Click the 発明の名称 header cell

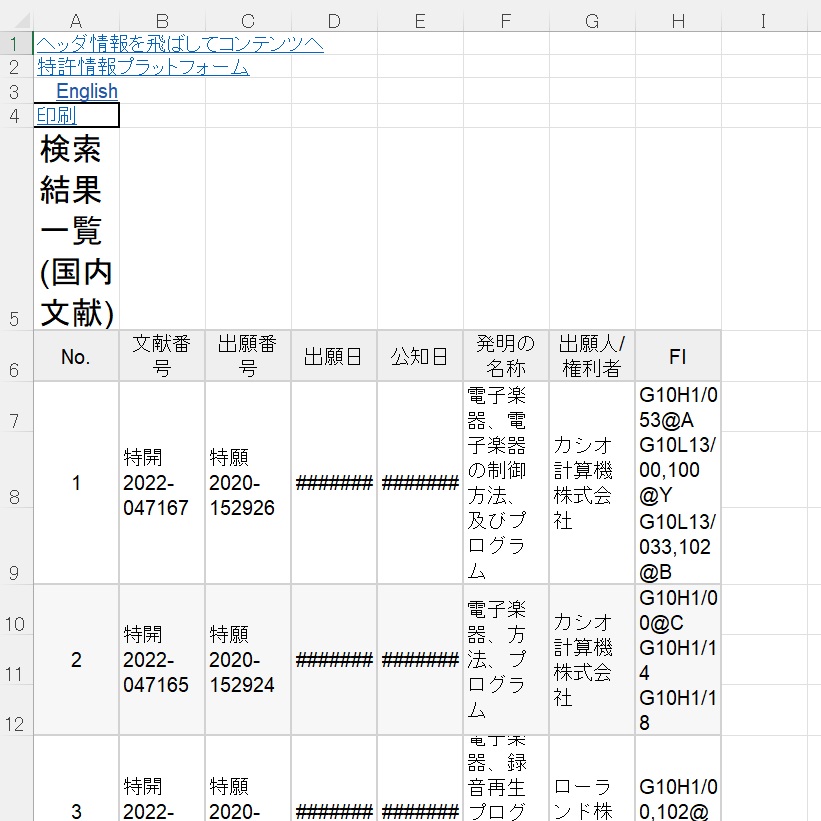point(506,356)
